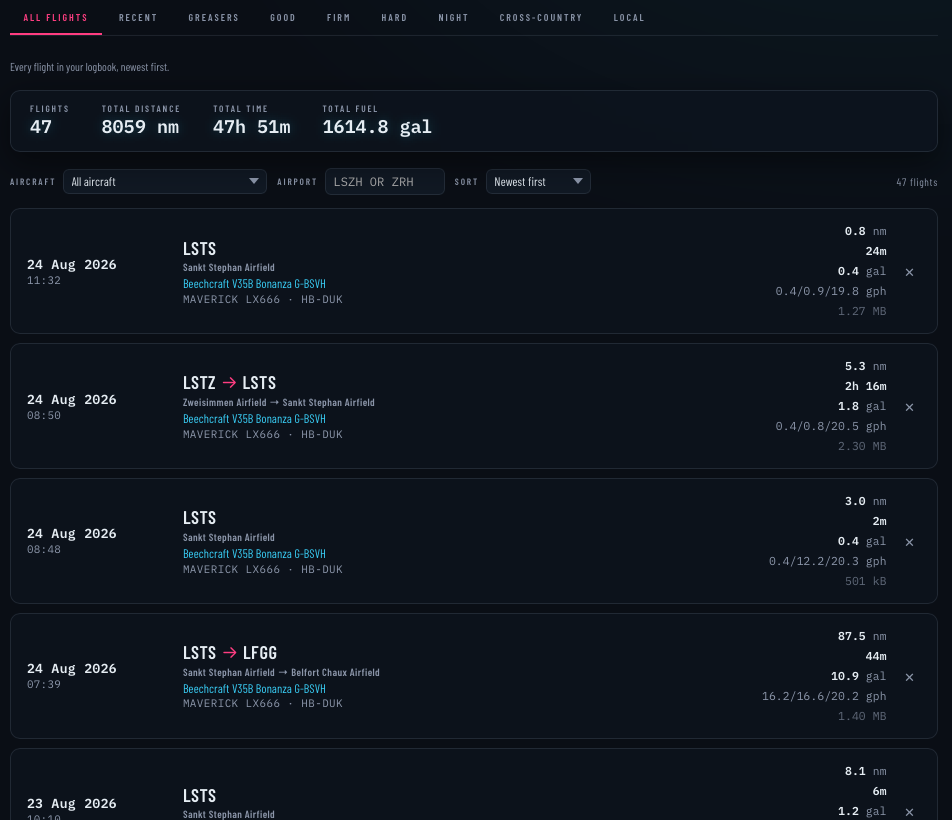
Task: Click the 47 flights count label
Action: click(917, 182)
